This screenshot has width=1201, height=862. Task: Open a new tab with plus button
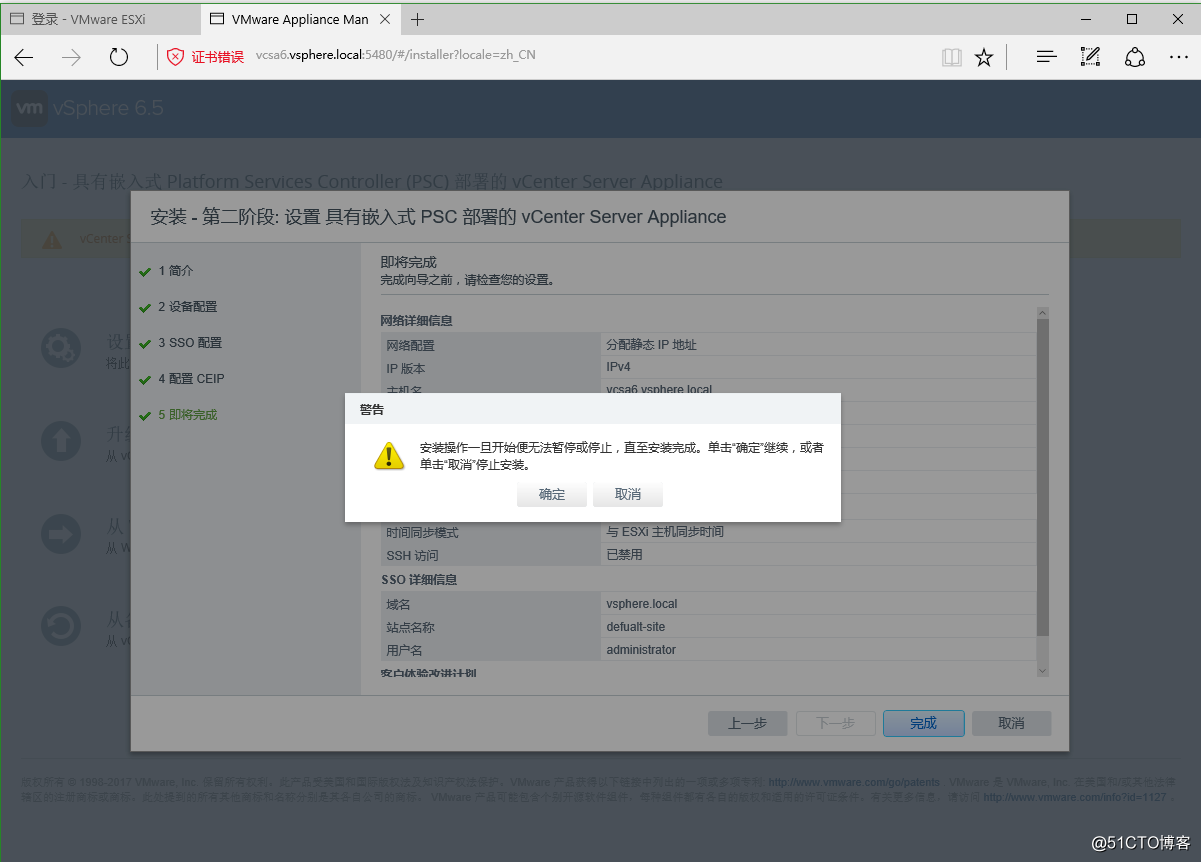click(x=418, y=19)
